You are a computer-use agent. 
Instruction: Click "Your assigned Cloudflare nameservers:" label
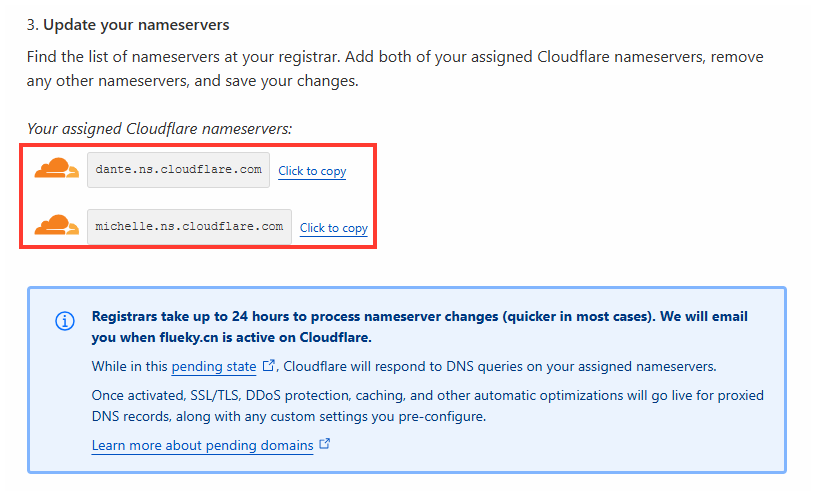click(x=159, y=129)
